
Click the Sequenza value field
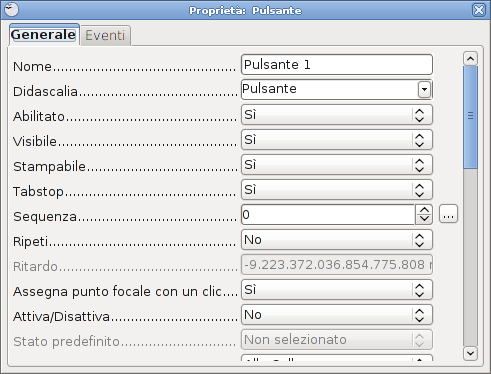coord(328,215)
